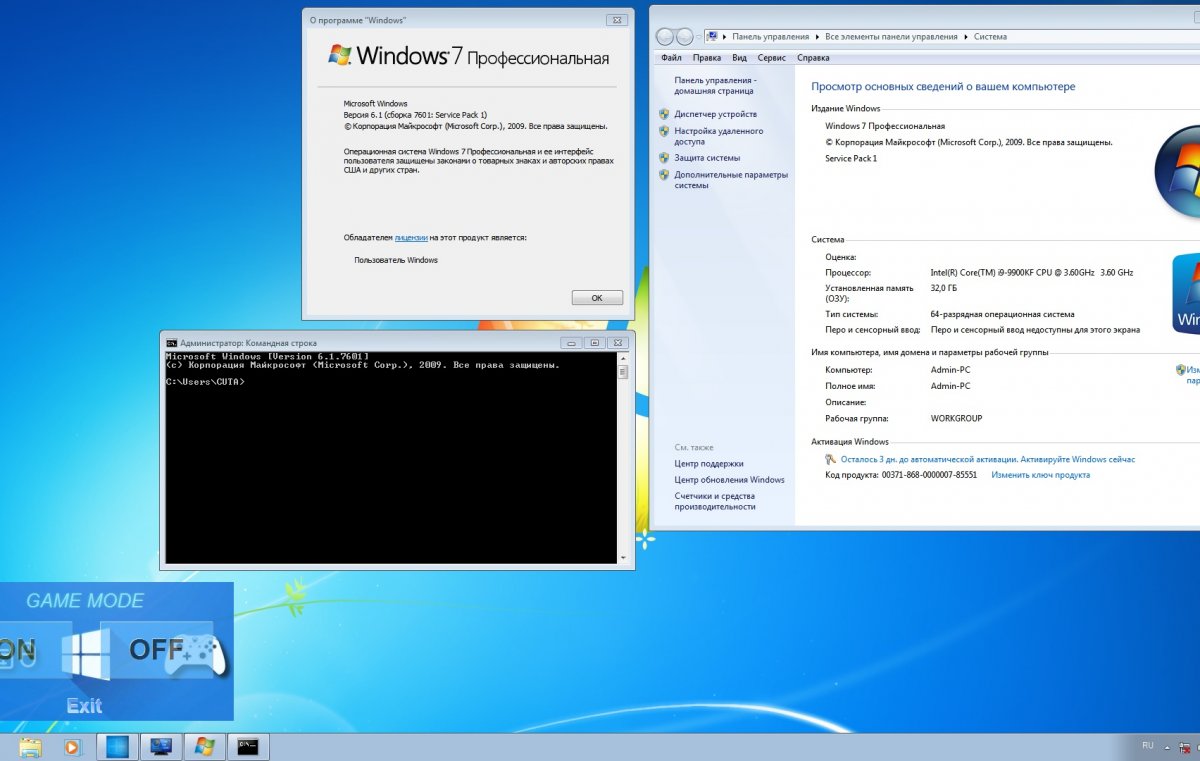The height and width of the screenshot is (761, 1200).
Task: Click the shield icon beside Защита системы
Action: click(664, 158)
